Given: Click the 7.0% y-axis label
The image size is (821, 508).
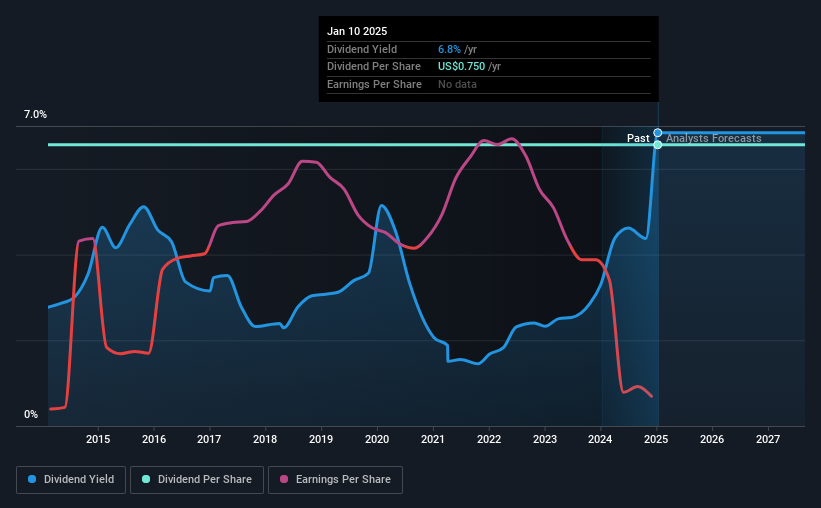Looking at the screenshot, I should 35,115.
